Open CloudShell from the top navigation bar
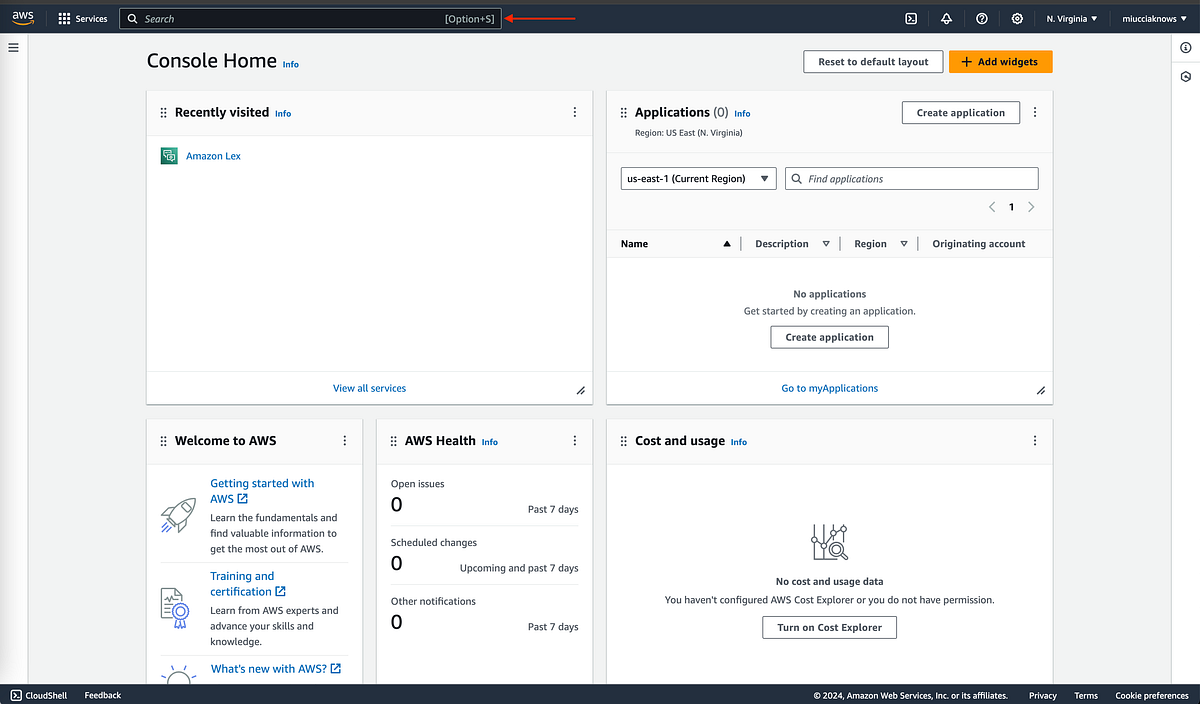1200x704 pixels. coord(910,18)
